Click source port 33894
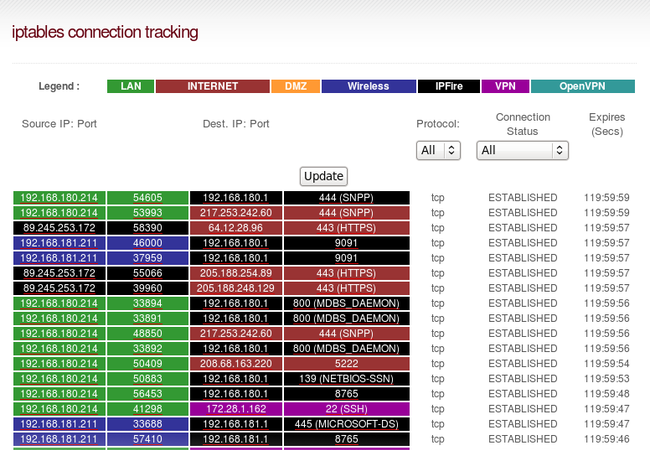 click(148, 303)
